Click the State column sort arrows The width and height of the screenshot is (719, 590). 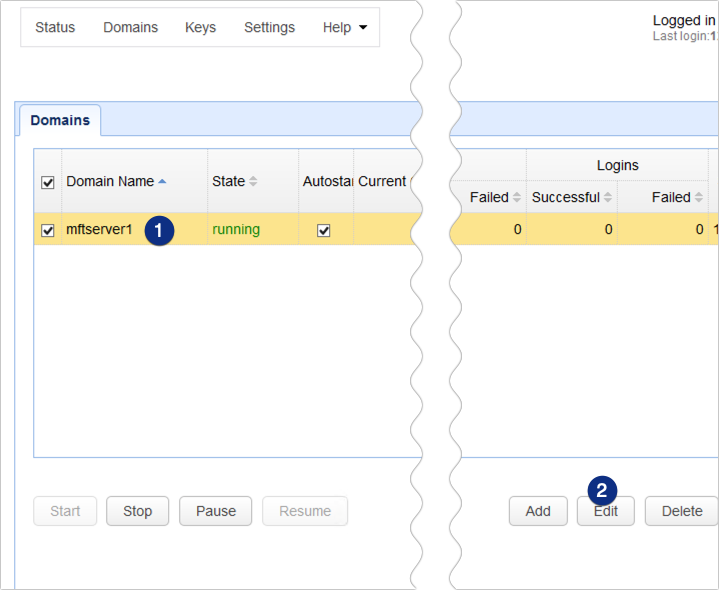coord(253,181)
